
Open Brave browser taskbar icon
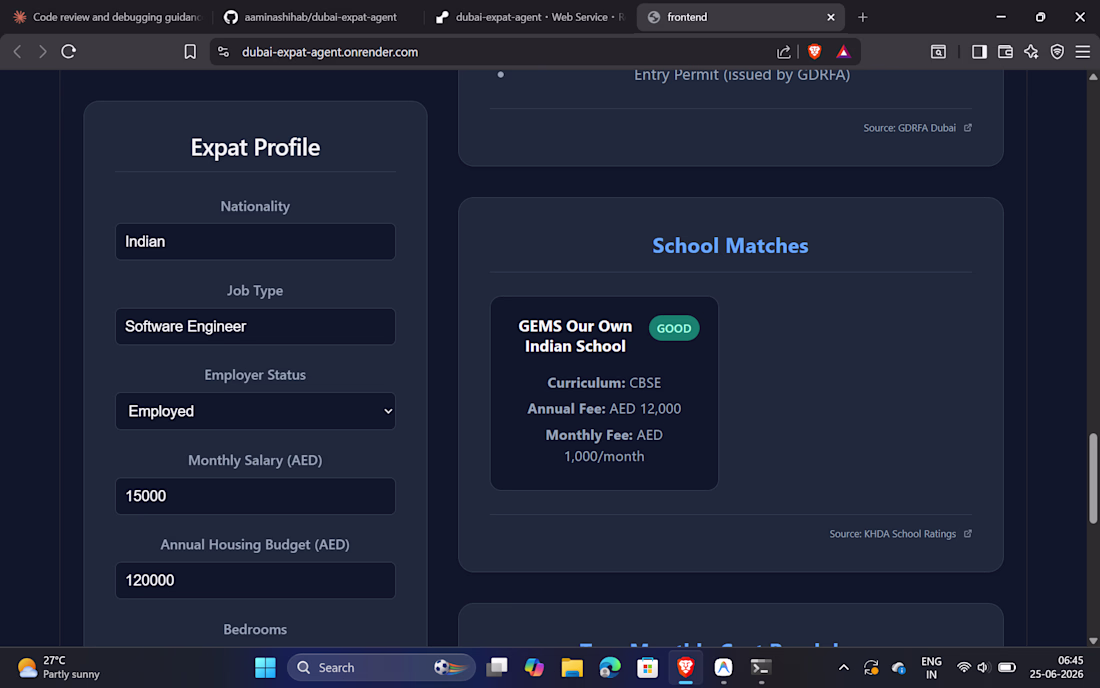tap(685, 668)
